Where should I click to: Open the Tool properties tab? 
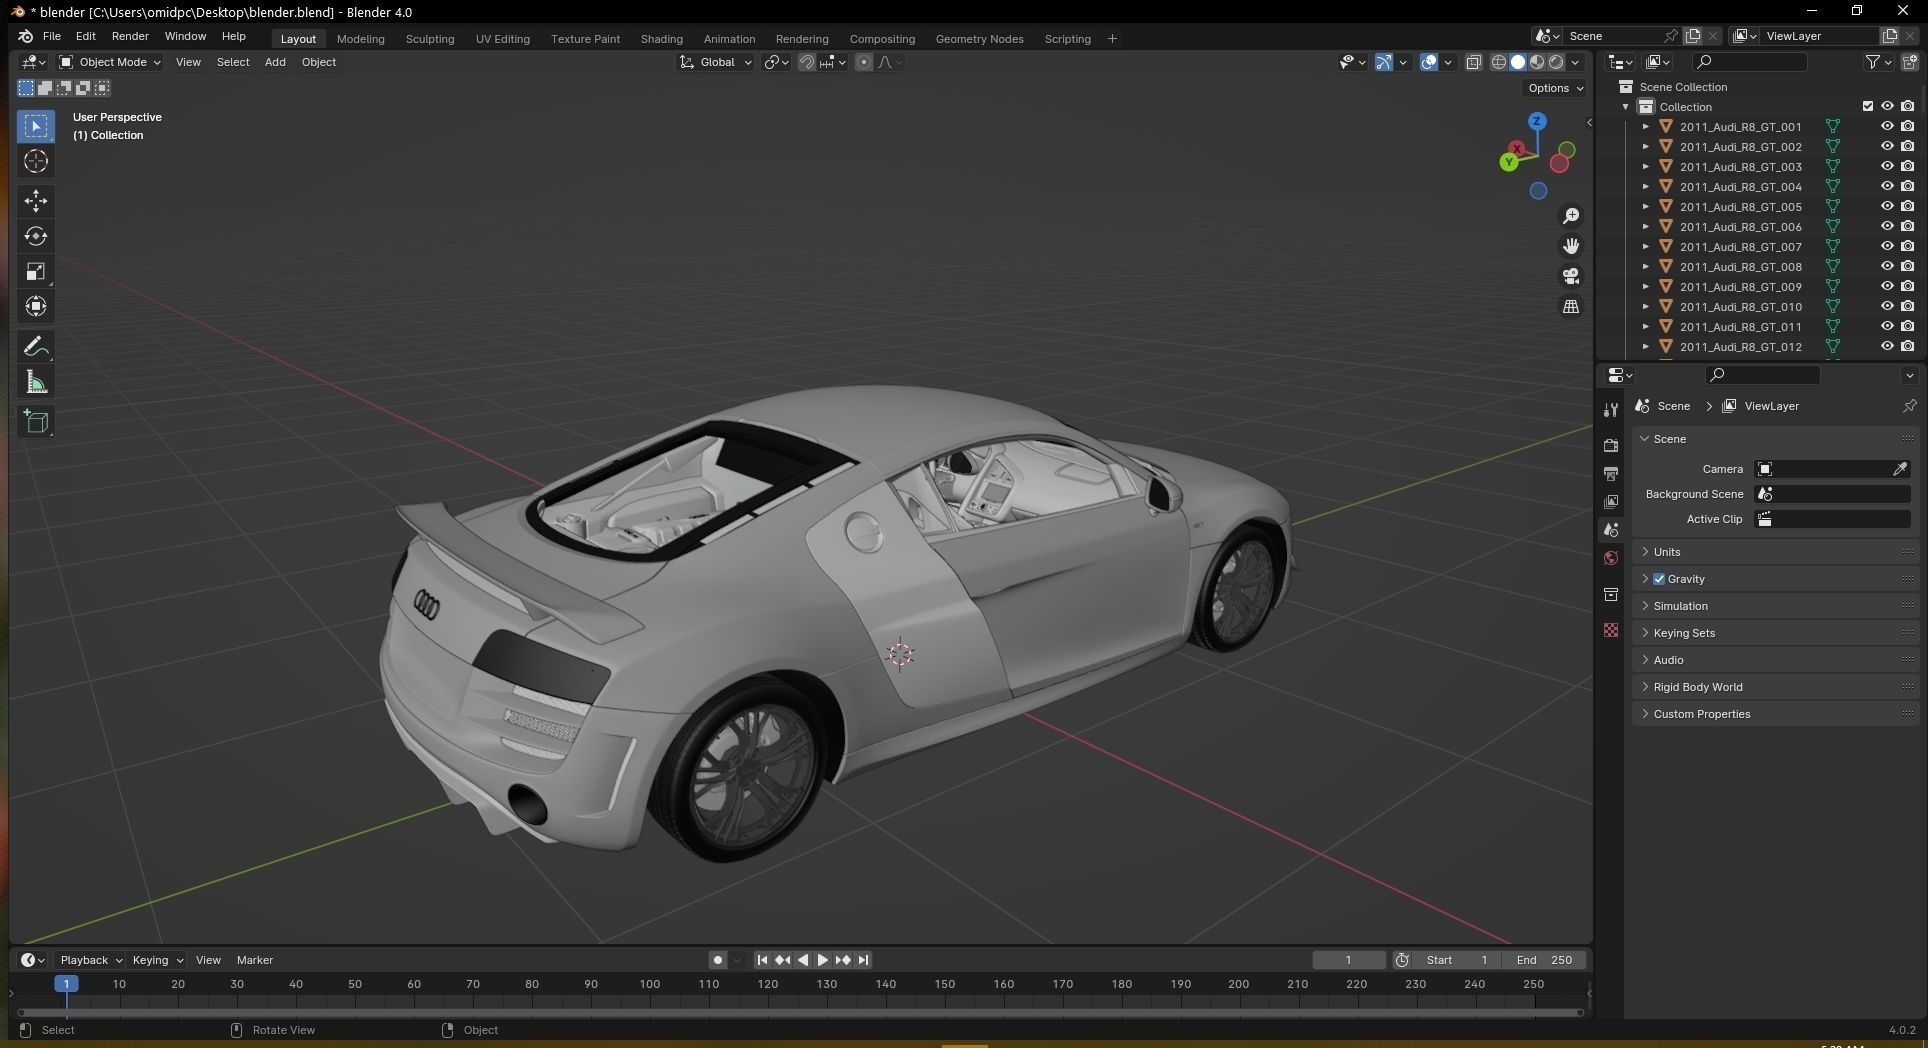pyautogui.click(x=1611, y=410)
